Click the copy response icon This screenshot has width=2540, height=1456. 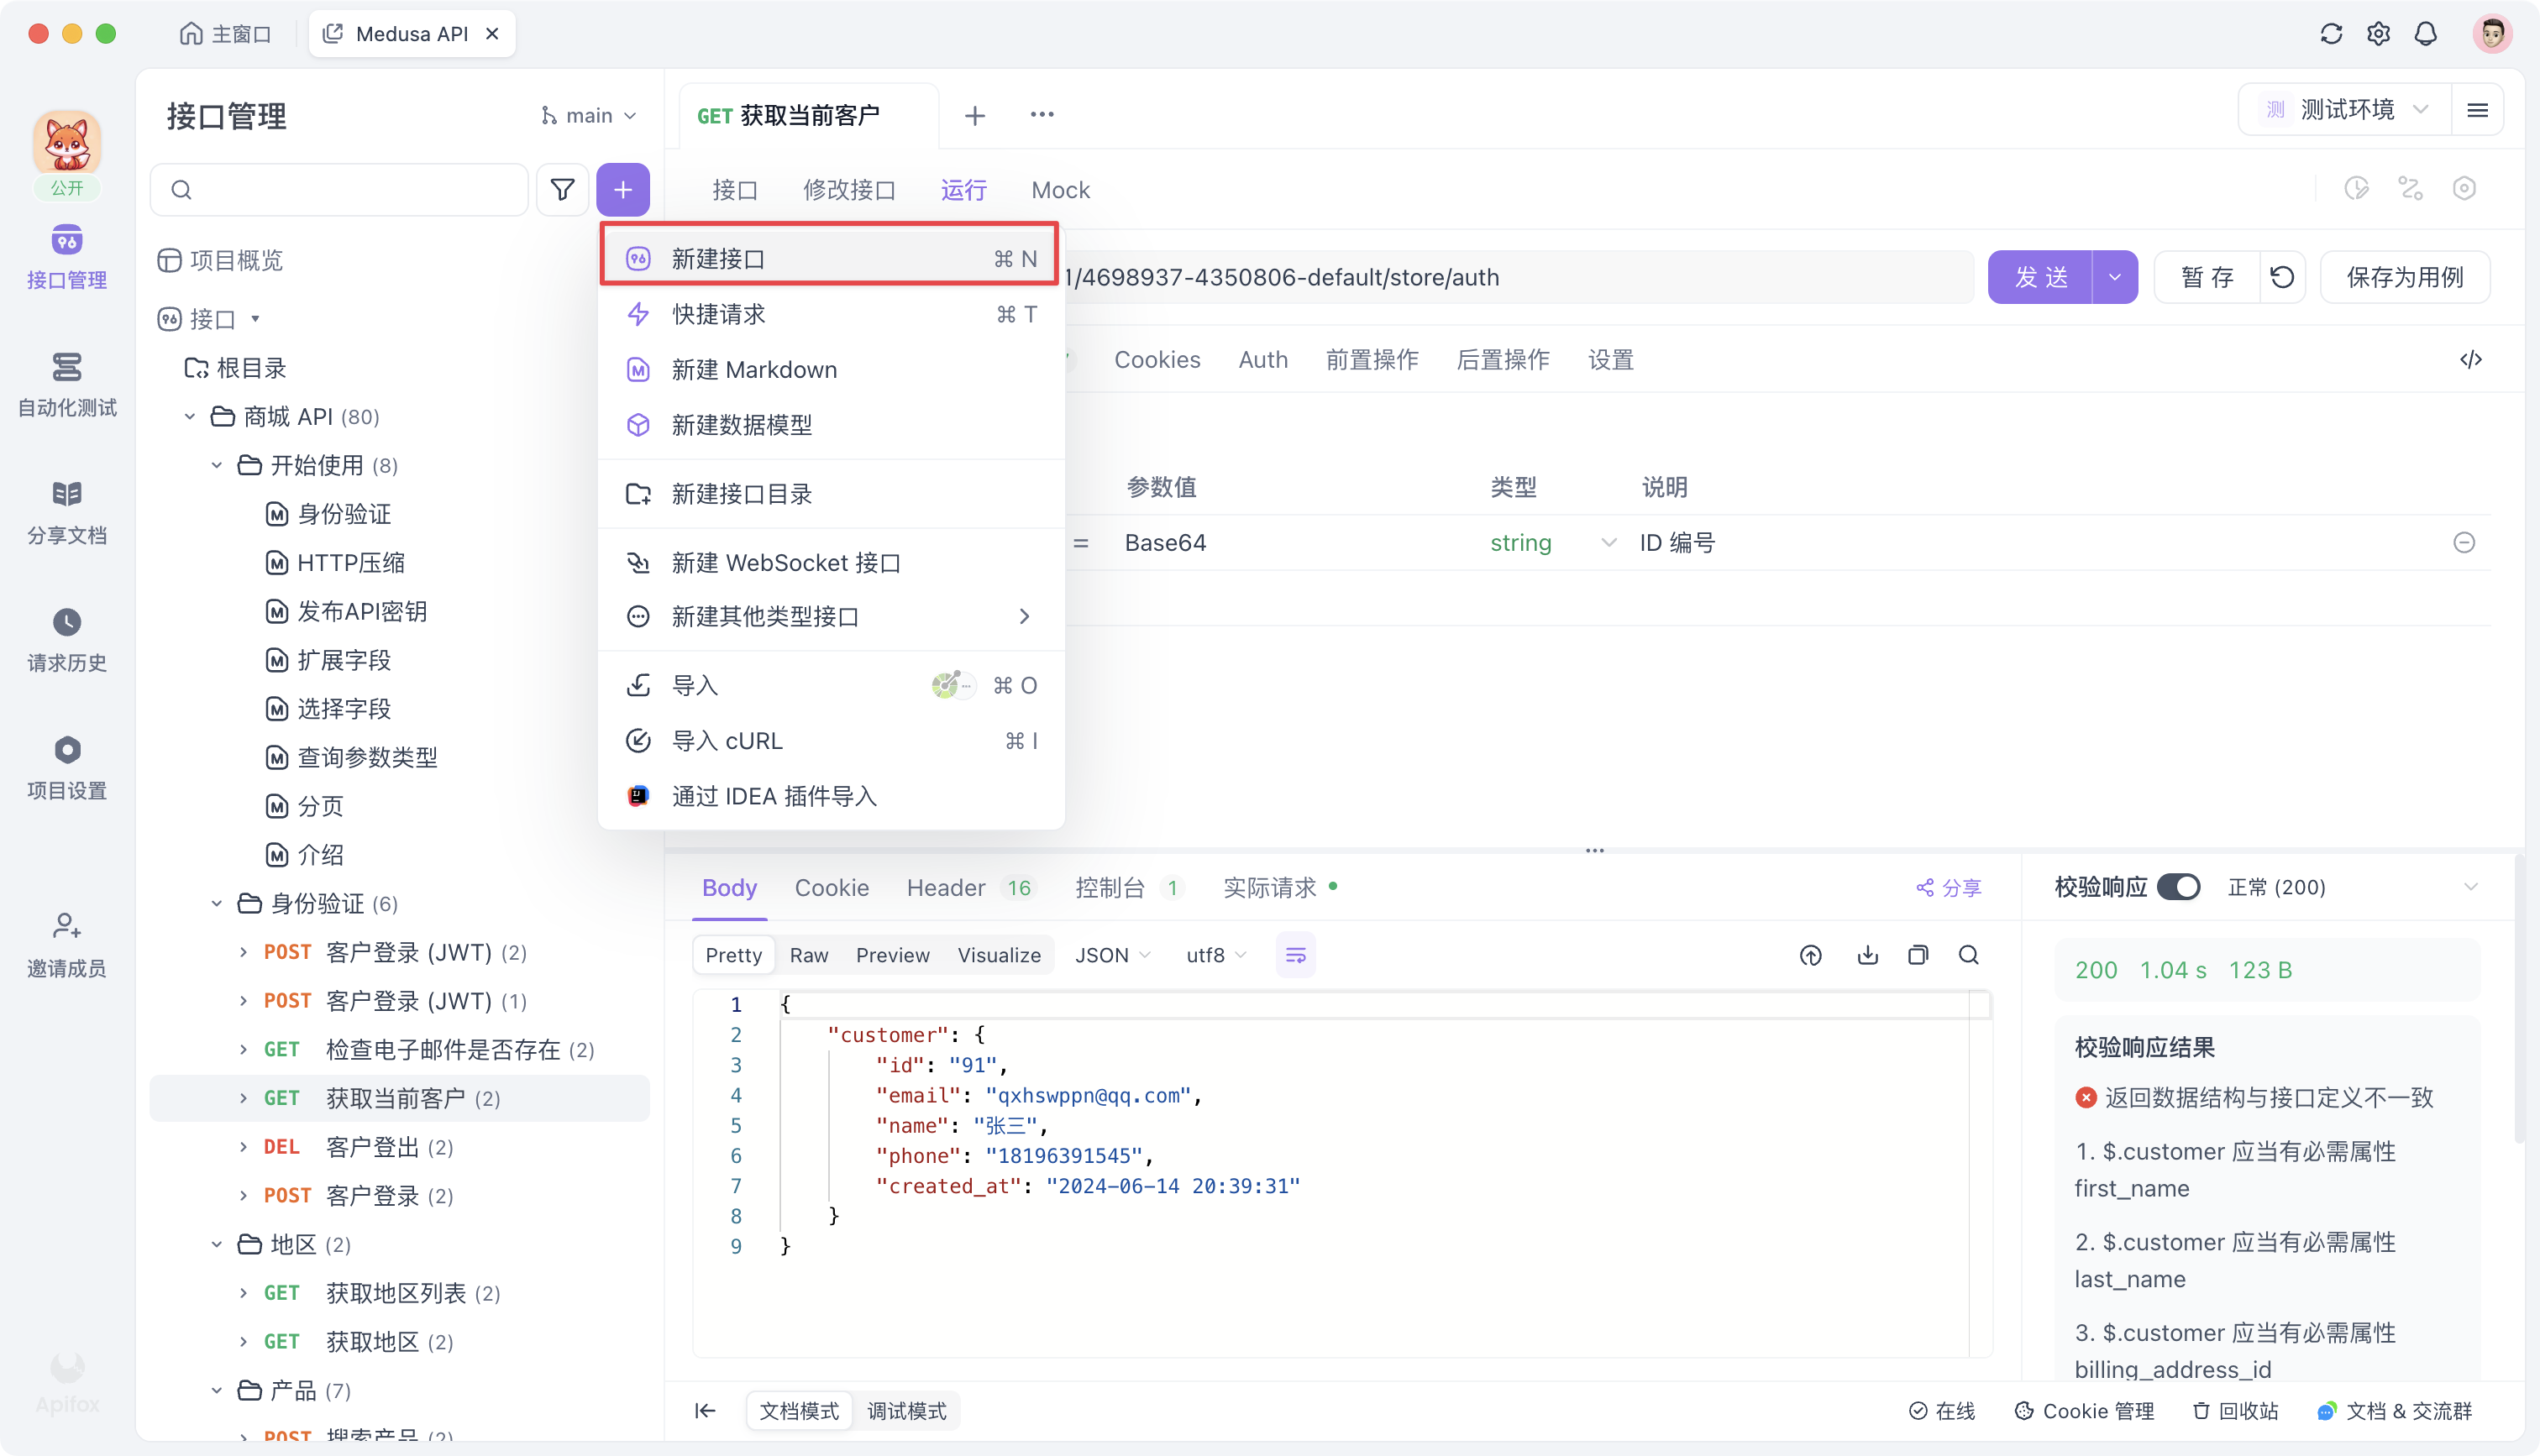pos(1918,955)
